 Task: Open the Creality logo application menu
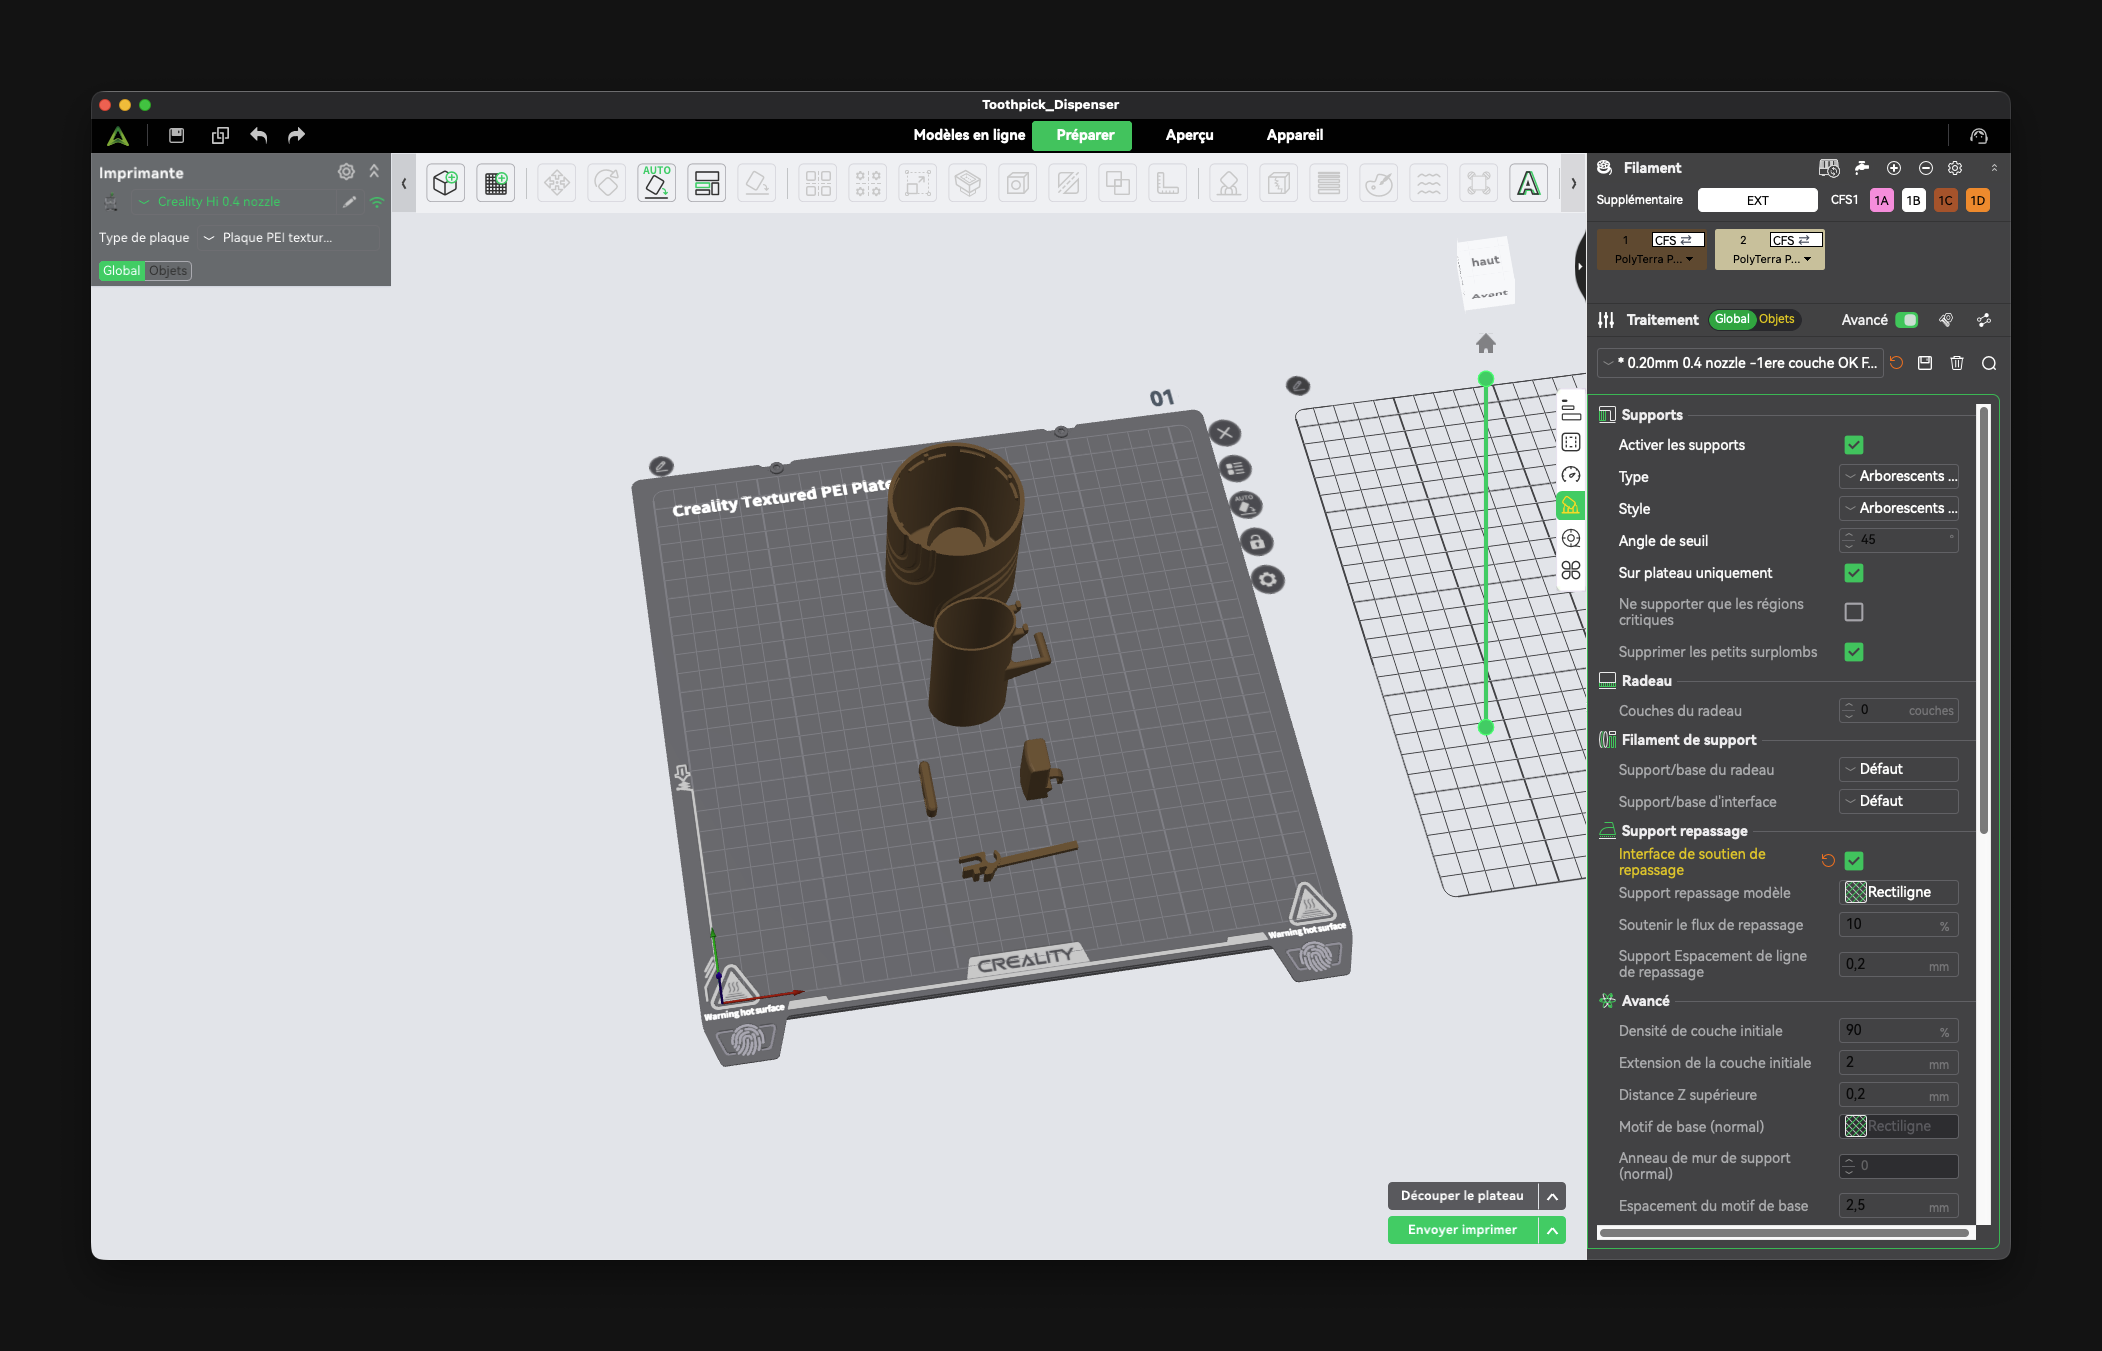click(x=118, y=135)
